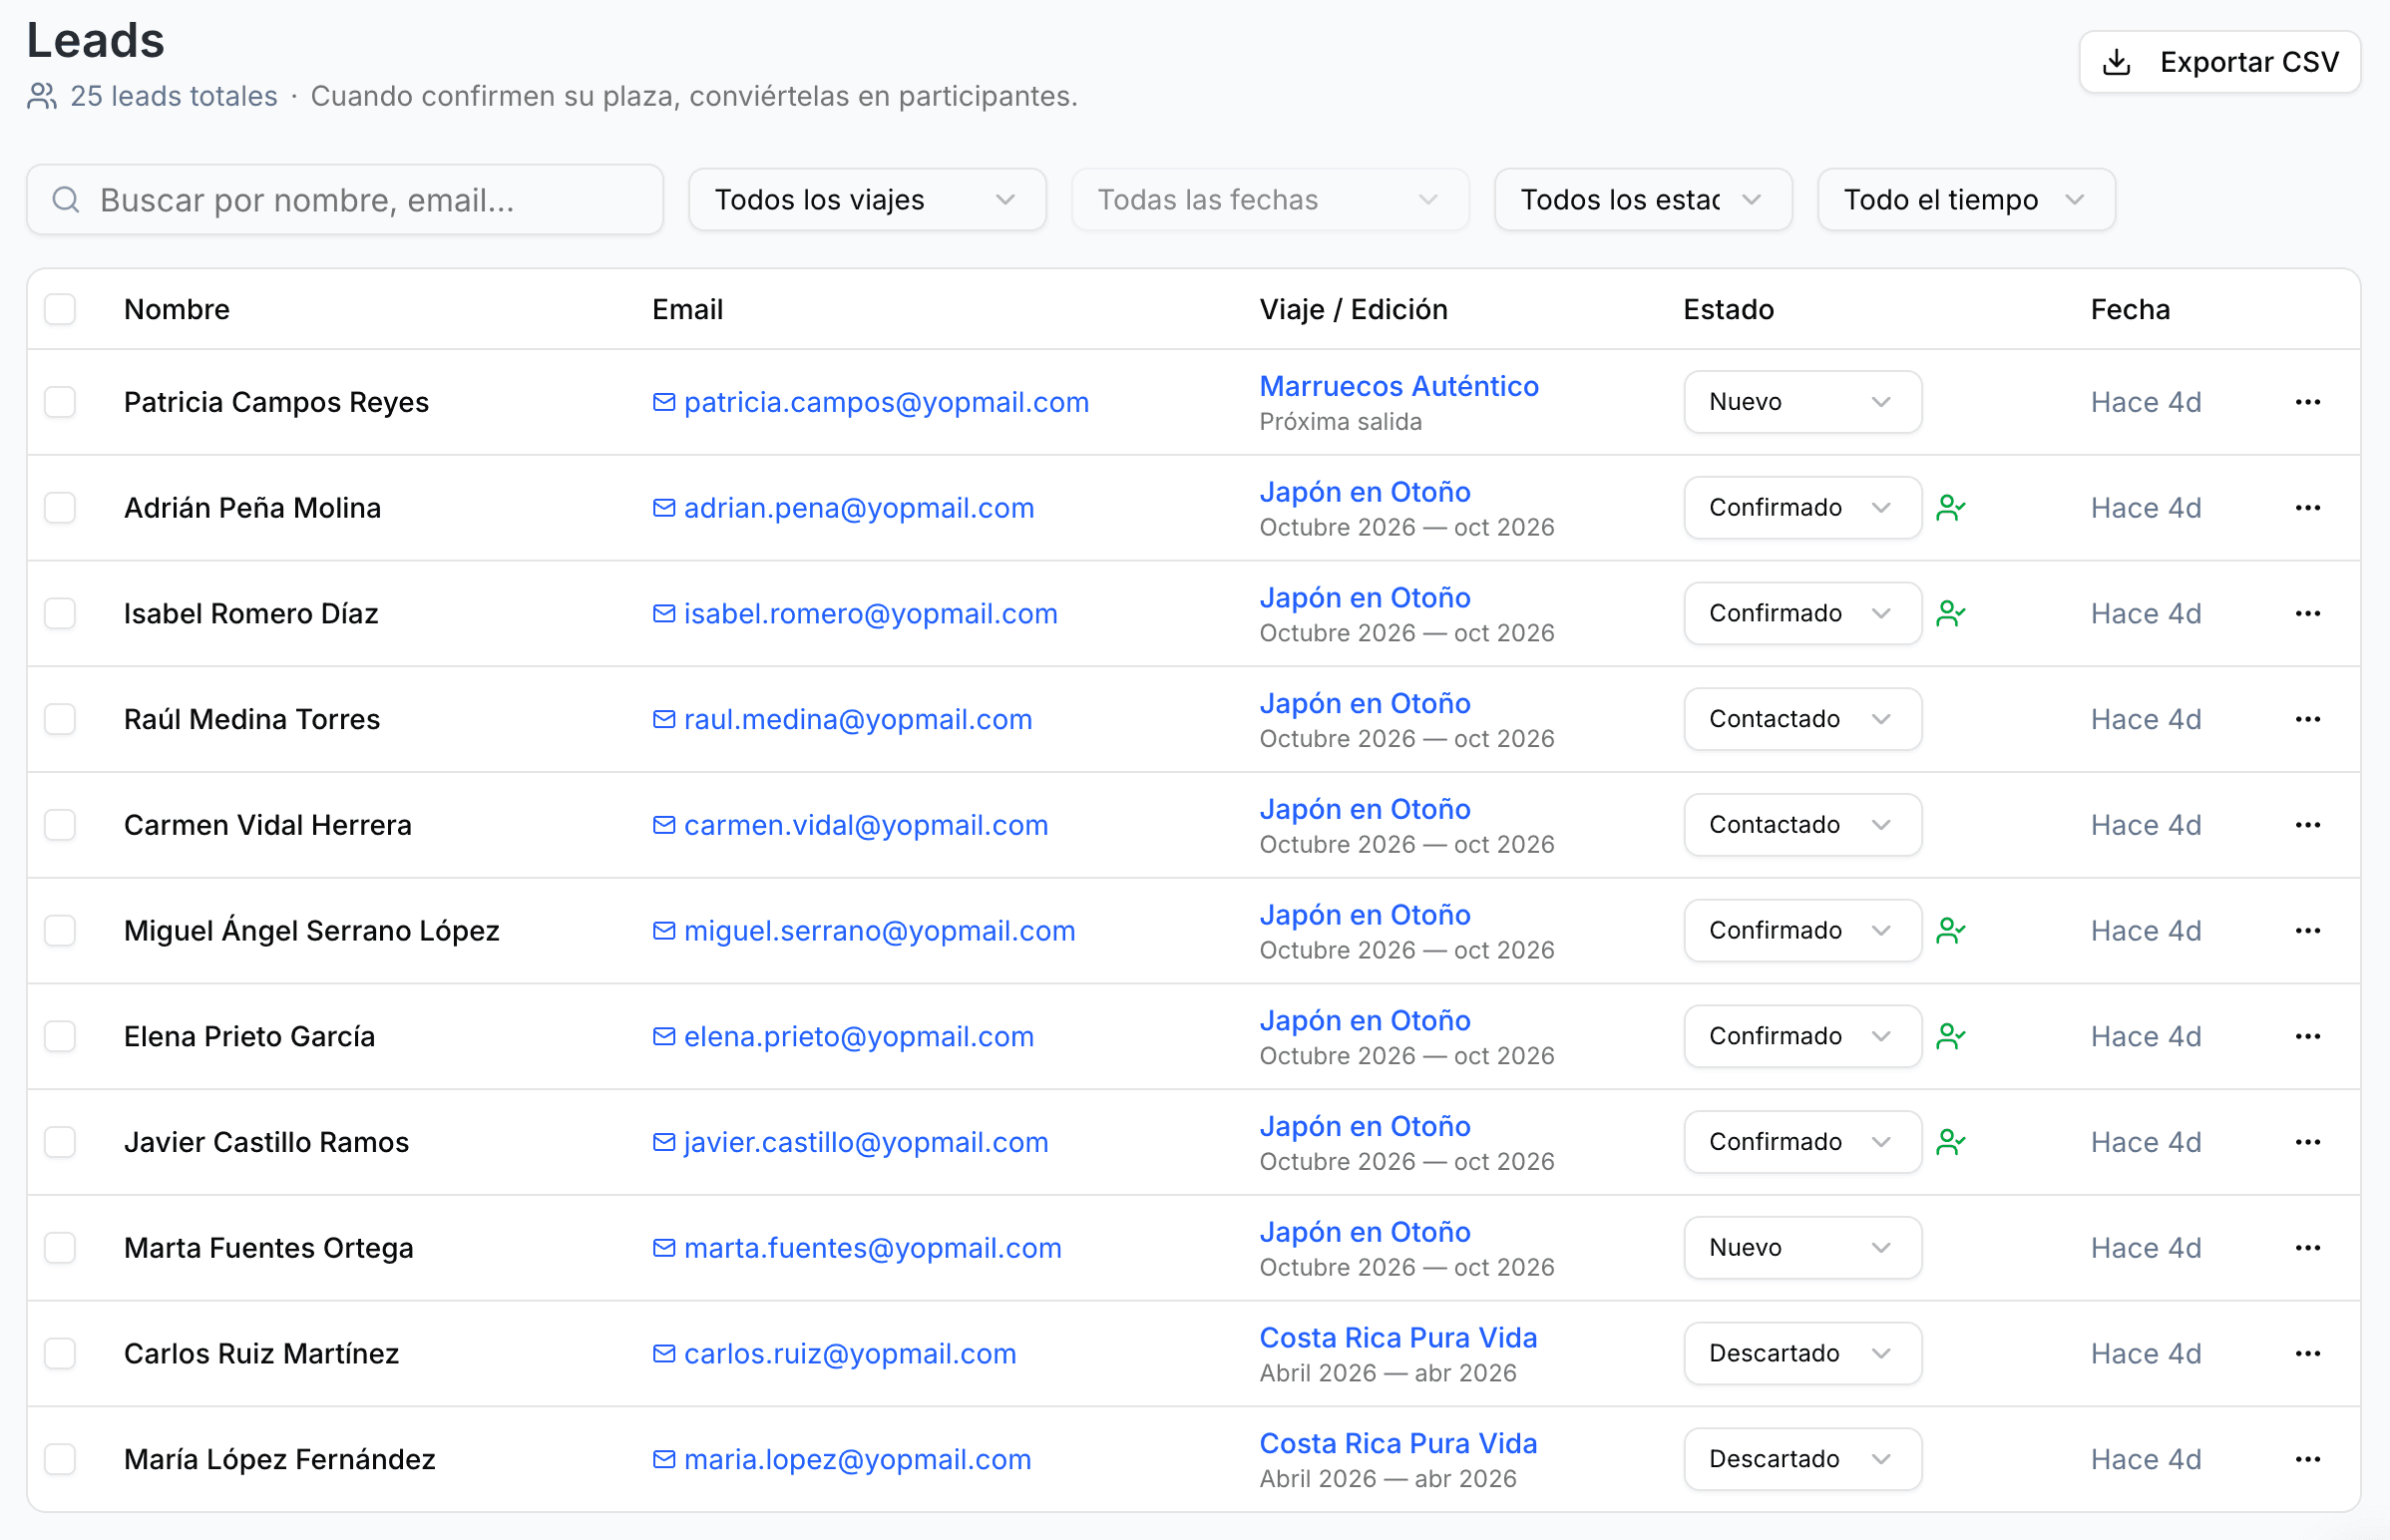Open the Todo el tiempo time filter
The image size is (2390, 1540).
[x=1964, y=199]
